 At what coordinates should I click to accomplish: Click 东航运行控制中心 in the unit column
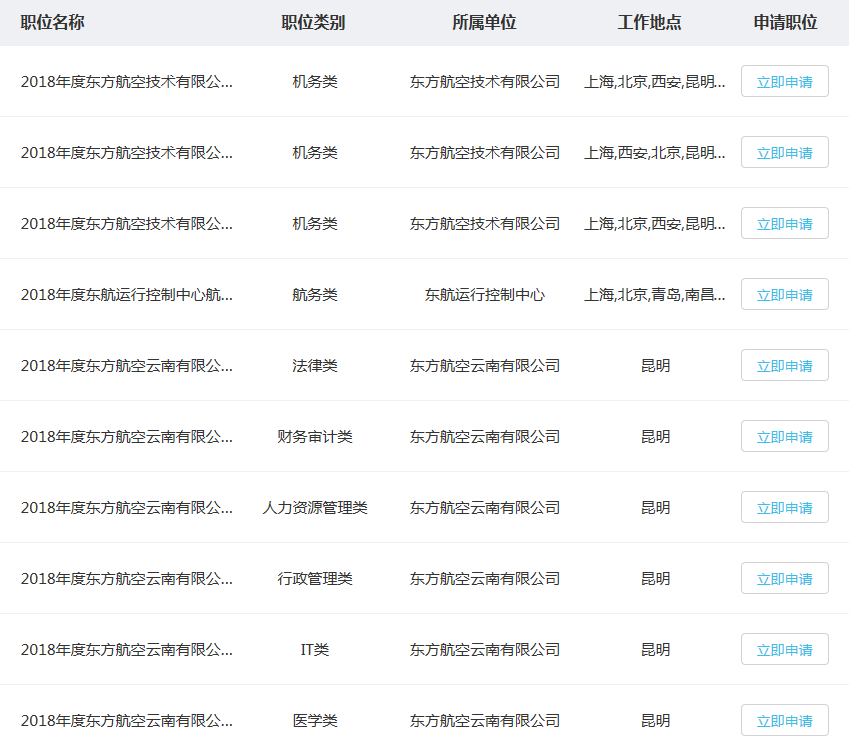point(484,295)
